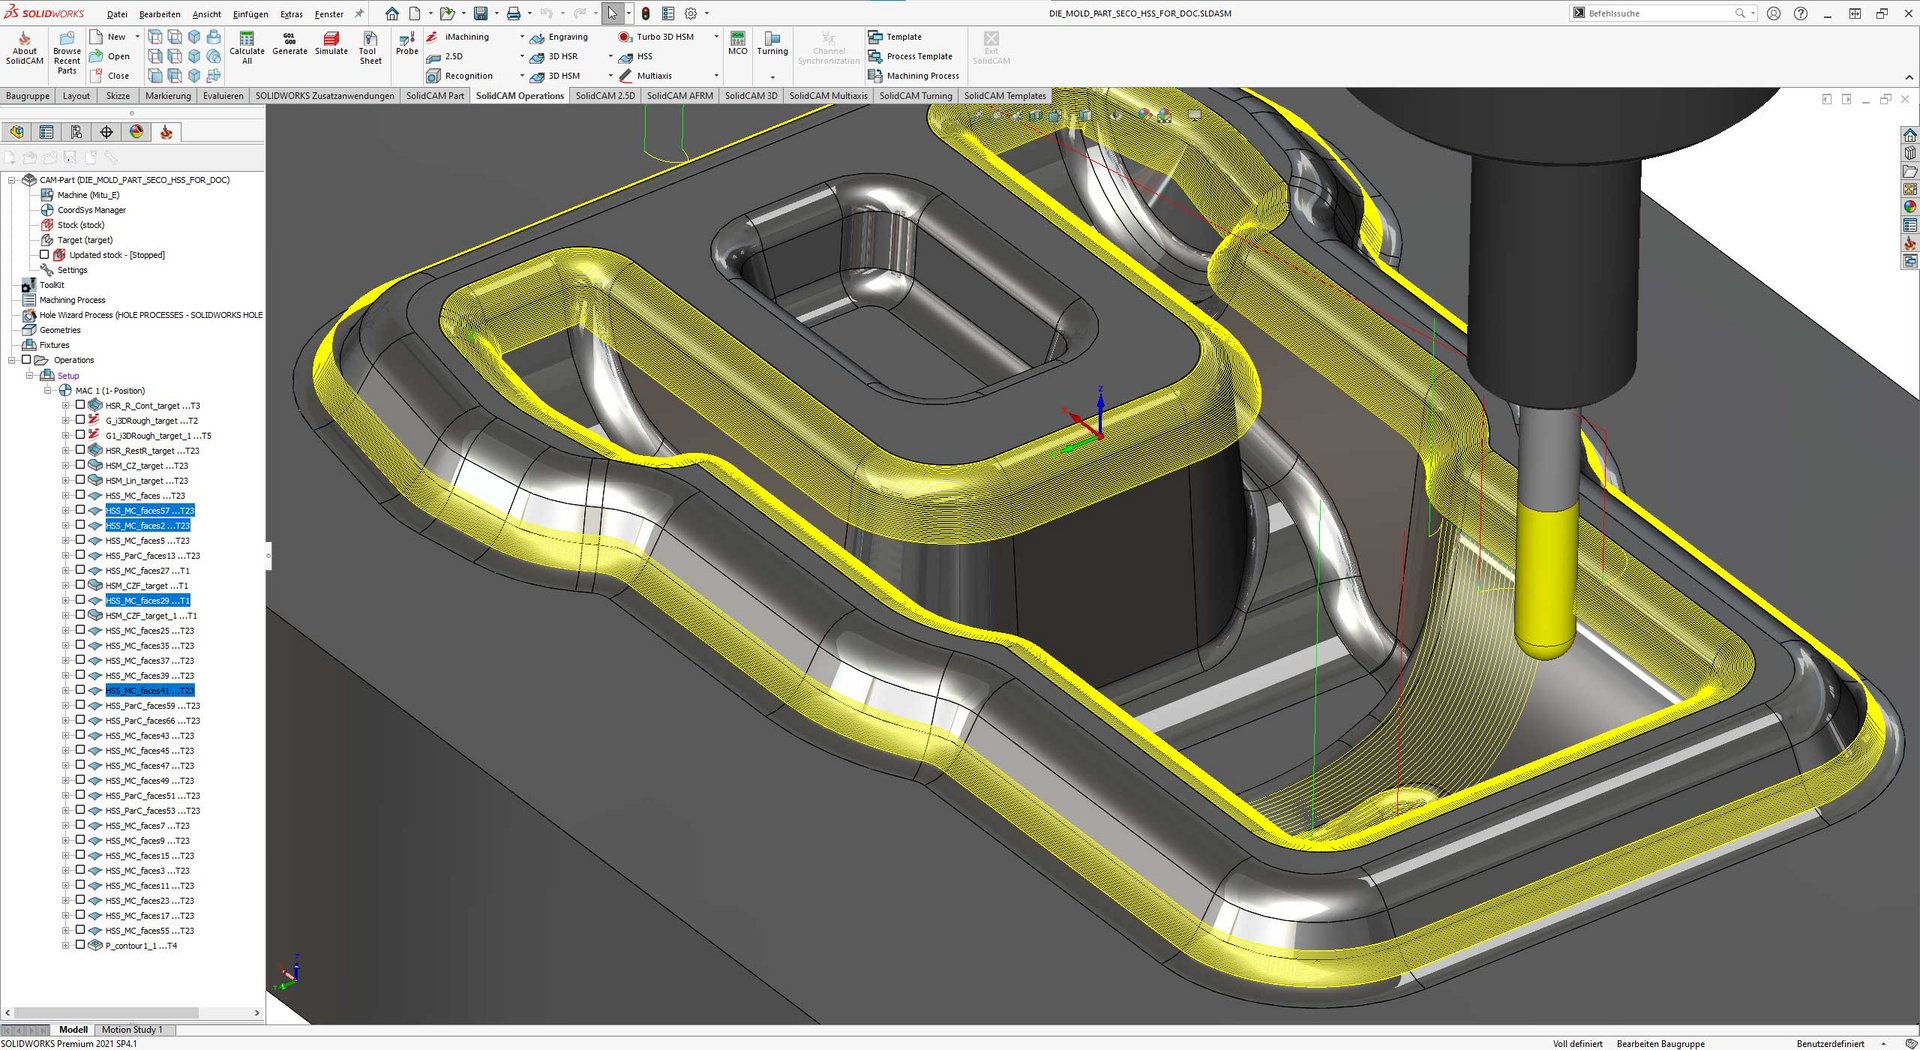Viewport: 1920px width, 1050px height.
Task: Toggle the Updated stock checkbox
Action: [x=44, y=255]
